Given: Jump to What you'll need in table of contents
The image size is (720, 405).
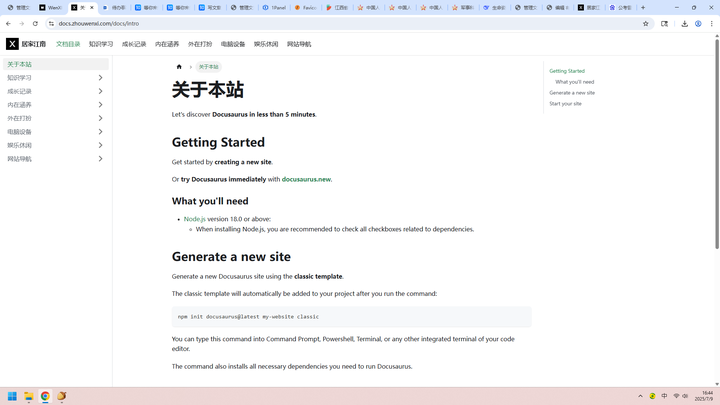Looking at the screenshot, I should tap(574, 82).
